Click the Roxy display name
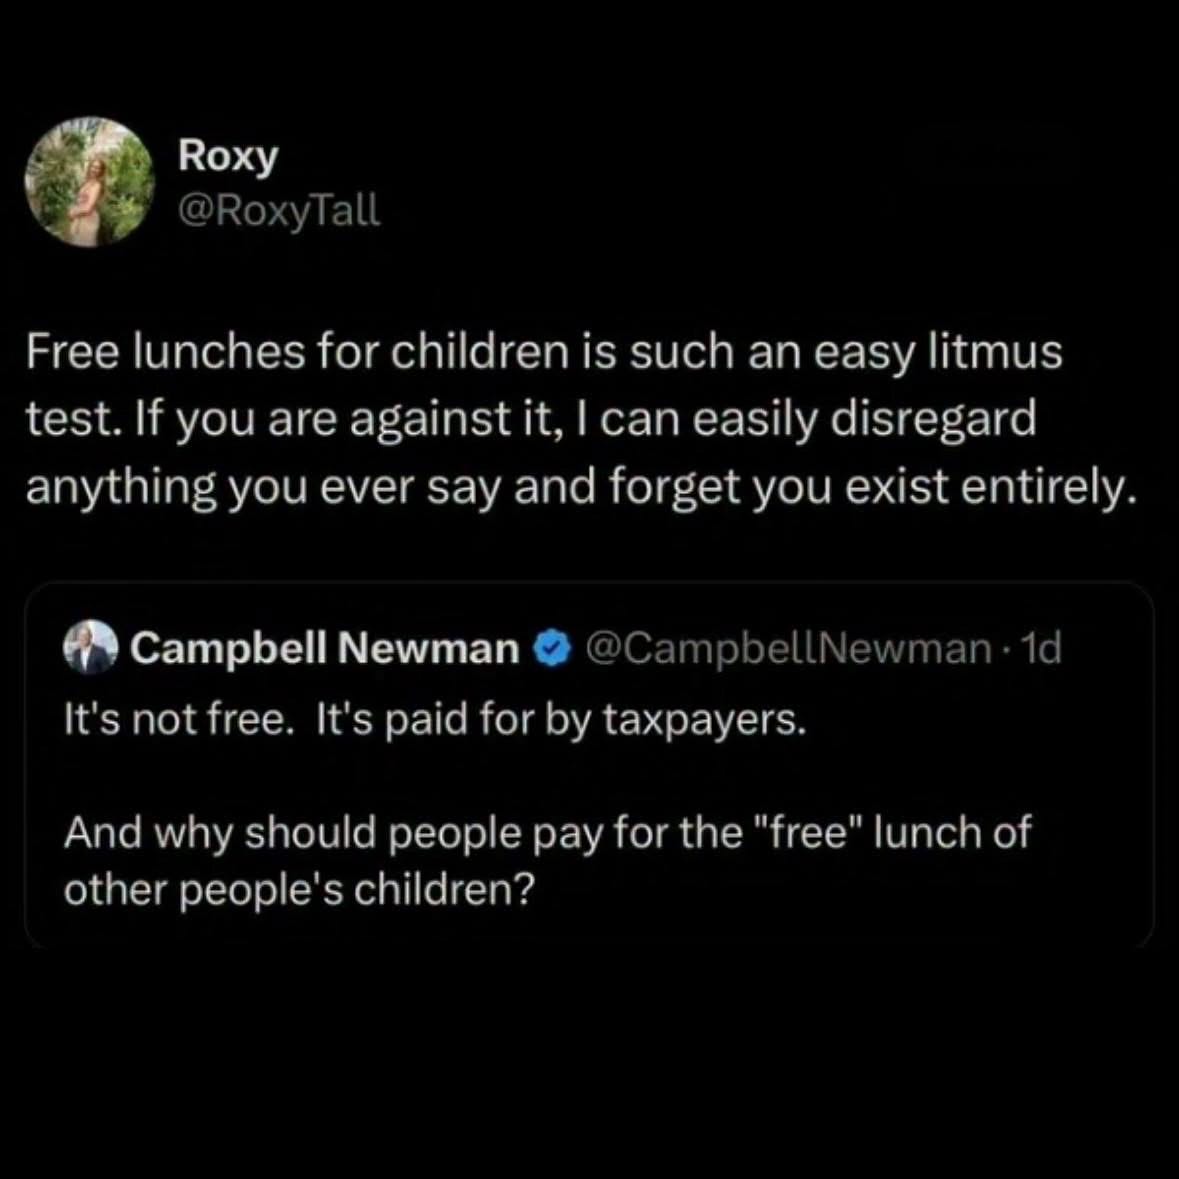The image size is (1179, 1179). [x=228, y=157]
